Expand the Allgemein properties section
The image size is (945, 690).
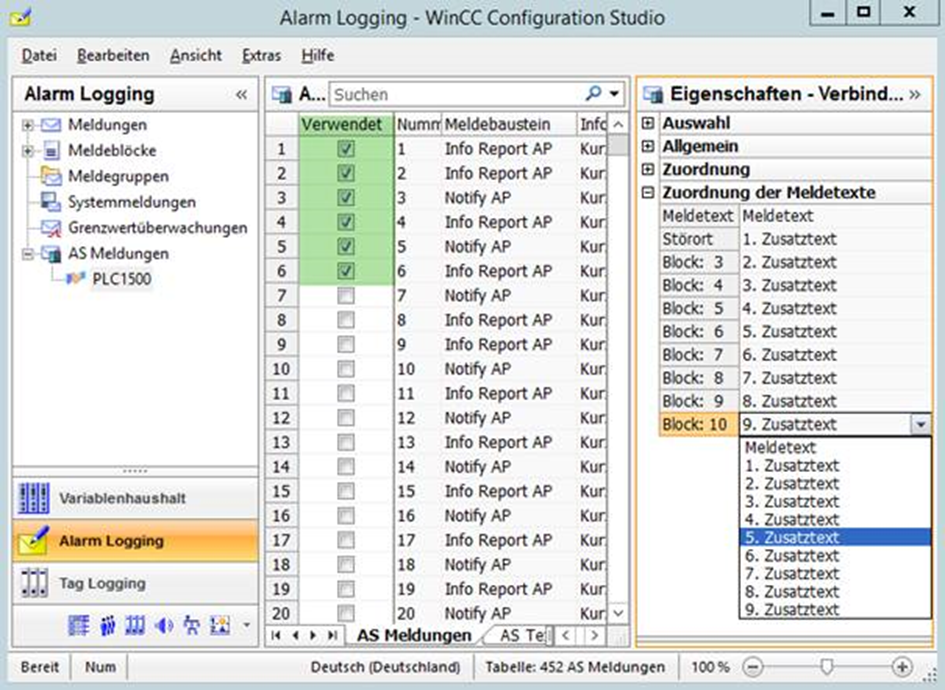coord(648,146)
